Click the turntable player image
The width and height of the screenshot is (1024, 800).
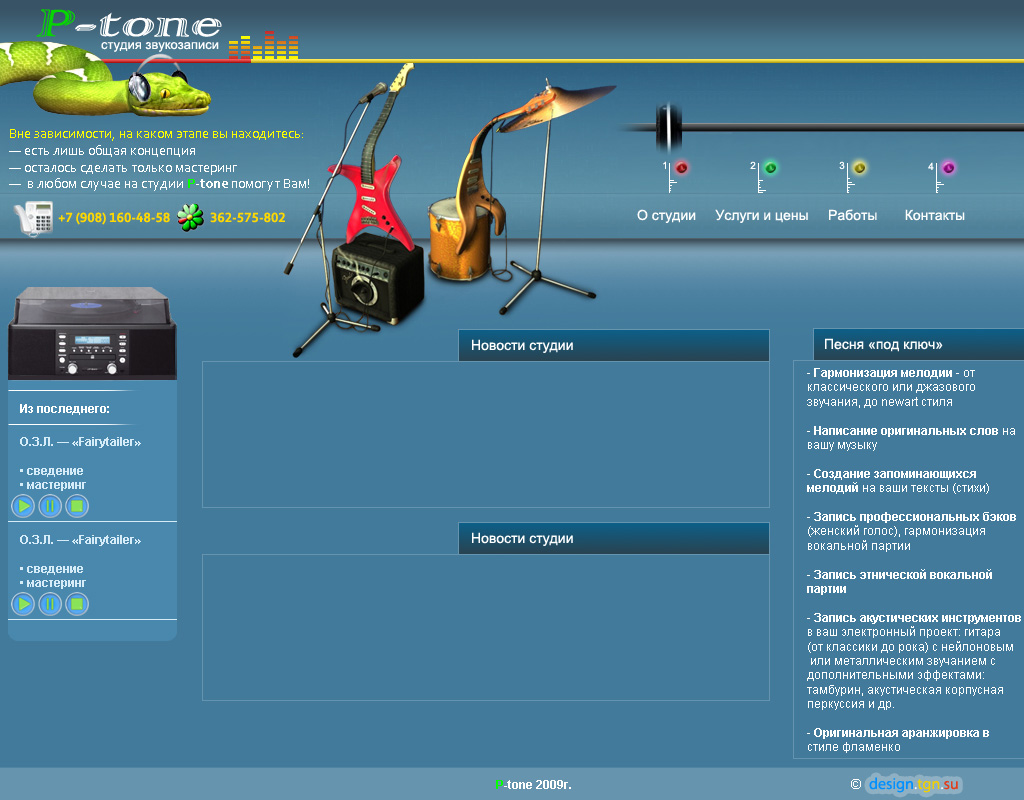click(92, 335)
